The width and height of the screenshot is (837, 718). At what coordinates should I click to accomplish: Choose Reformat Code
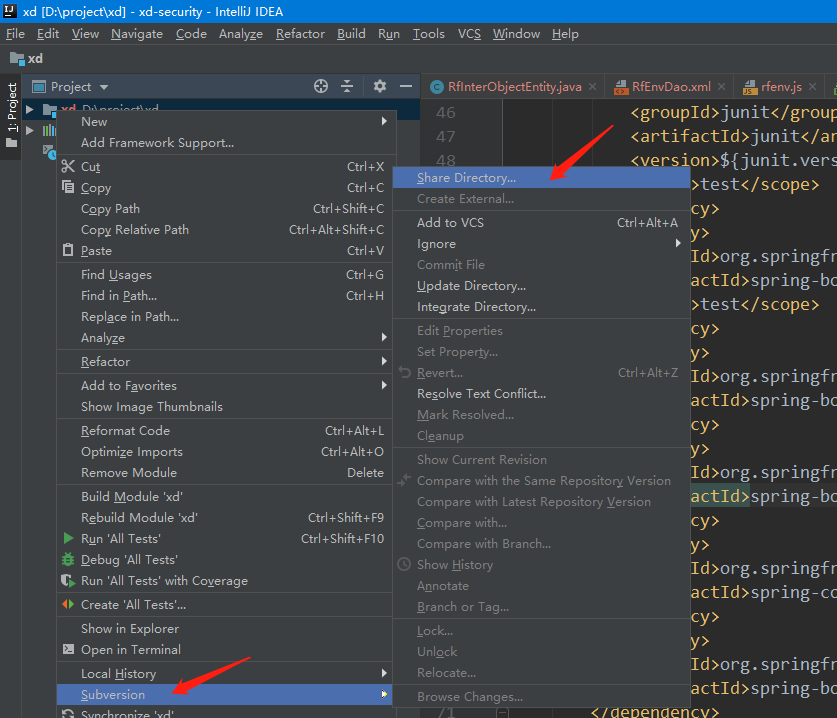point(224,431)
